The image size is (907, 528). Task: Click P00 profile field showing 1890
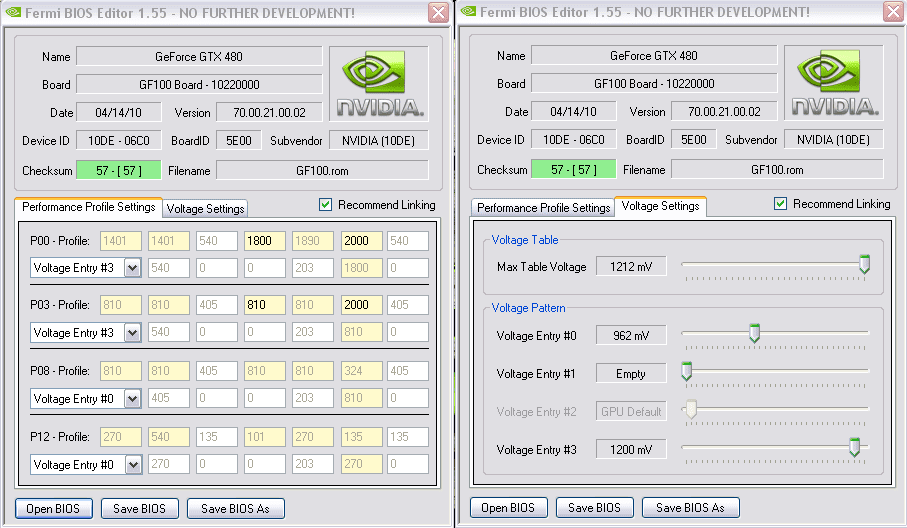[x=313, y=241]
